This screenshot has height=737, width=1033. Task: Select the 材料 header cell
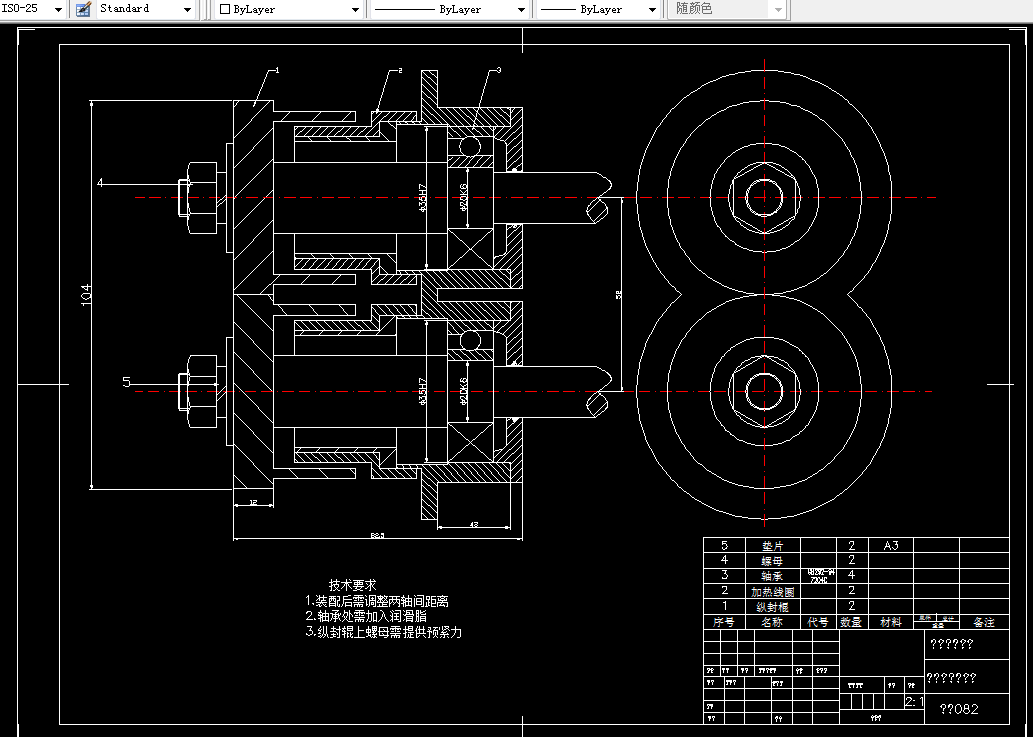click(x=891, y=622)
